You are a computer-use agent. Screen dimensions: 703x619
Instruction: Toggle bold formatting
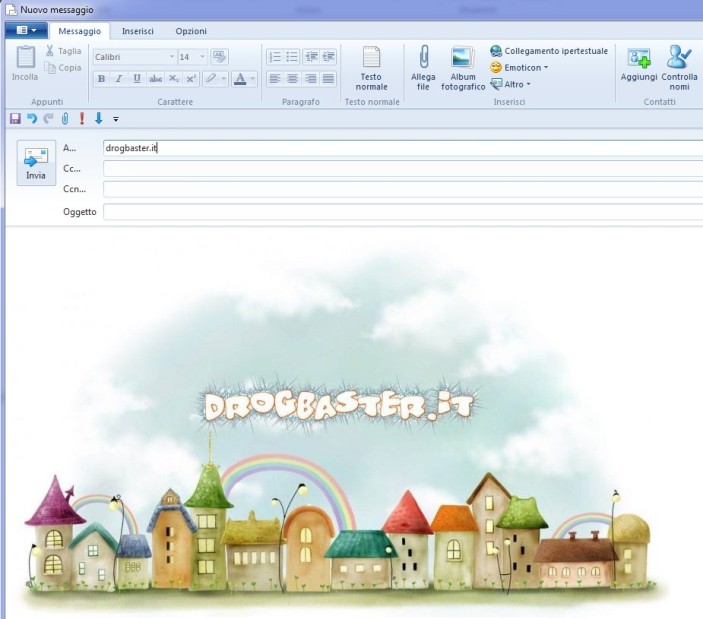(x=101, y=79)
